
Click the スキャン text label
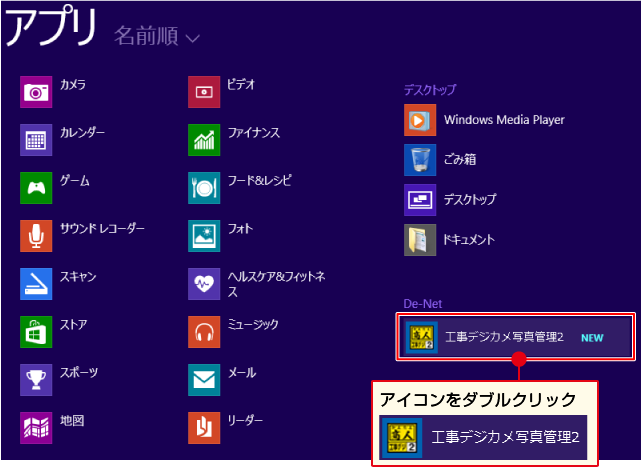pyautogui.click(x=78, y=276)
